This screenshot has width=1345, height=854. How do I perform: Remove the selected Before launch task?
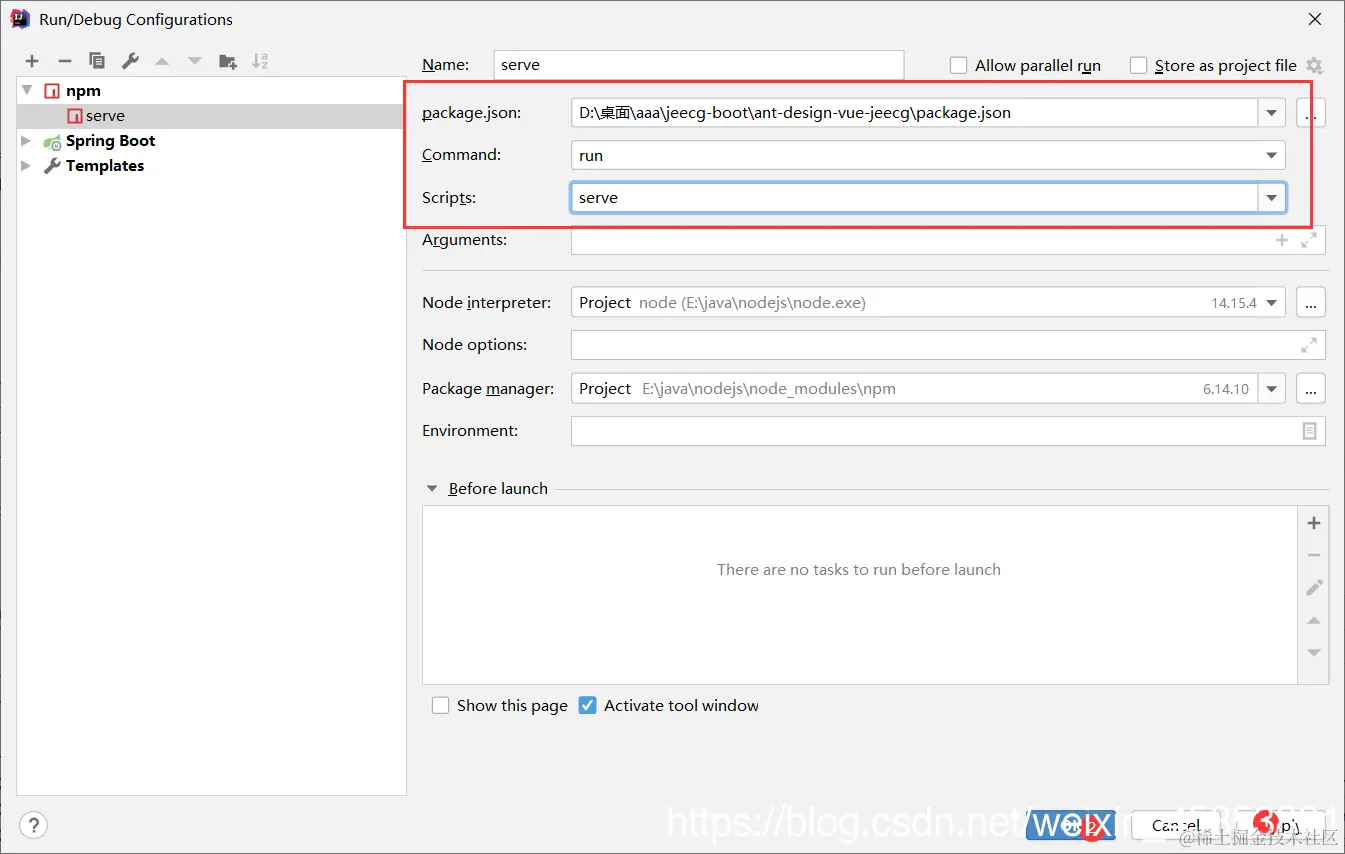[1314, 555]
